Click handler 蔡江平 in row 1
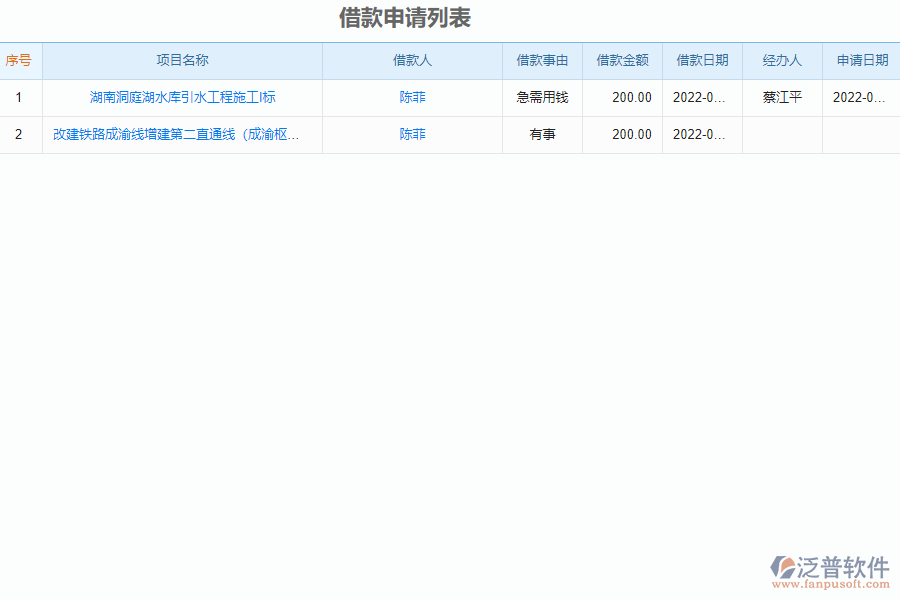The height and width of the screenshot is (600, 900). pyautogui.click(x=781, y=97)
